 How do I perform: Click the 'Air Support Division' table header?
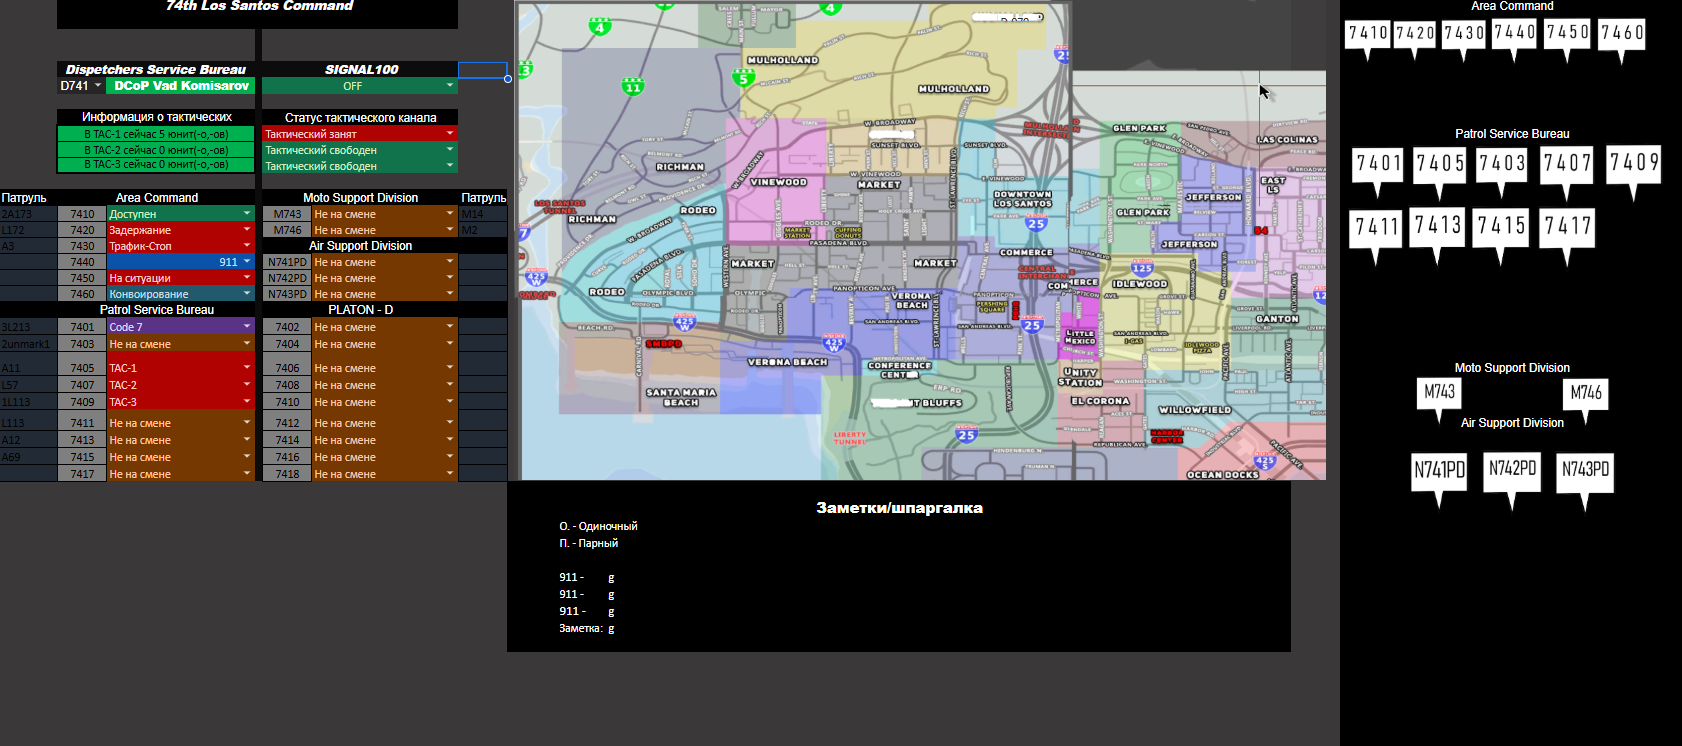(x=360, y=246)
